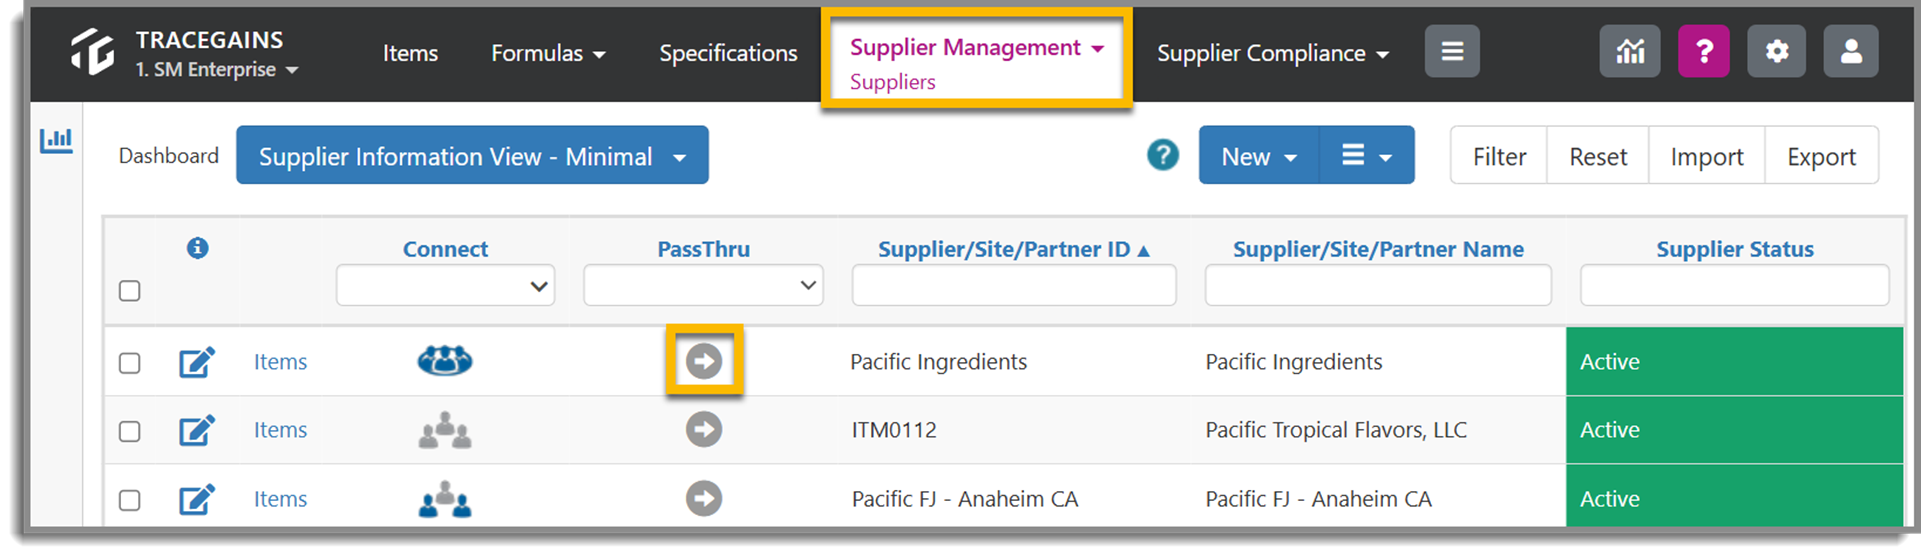Click PassThru arrow for Pacific FJ - Anaheim CA
Screen dimensions: 1921x557
pos(704,498)
